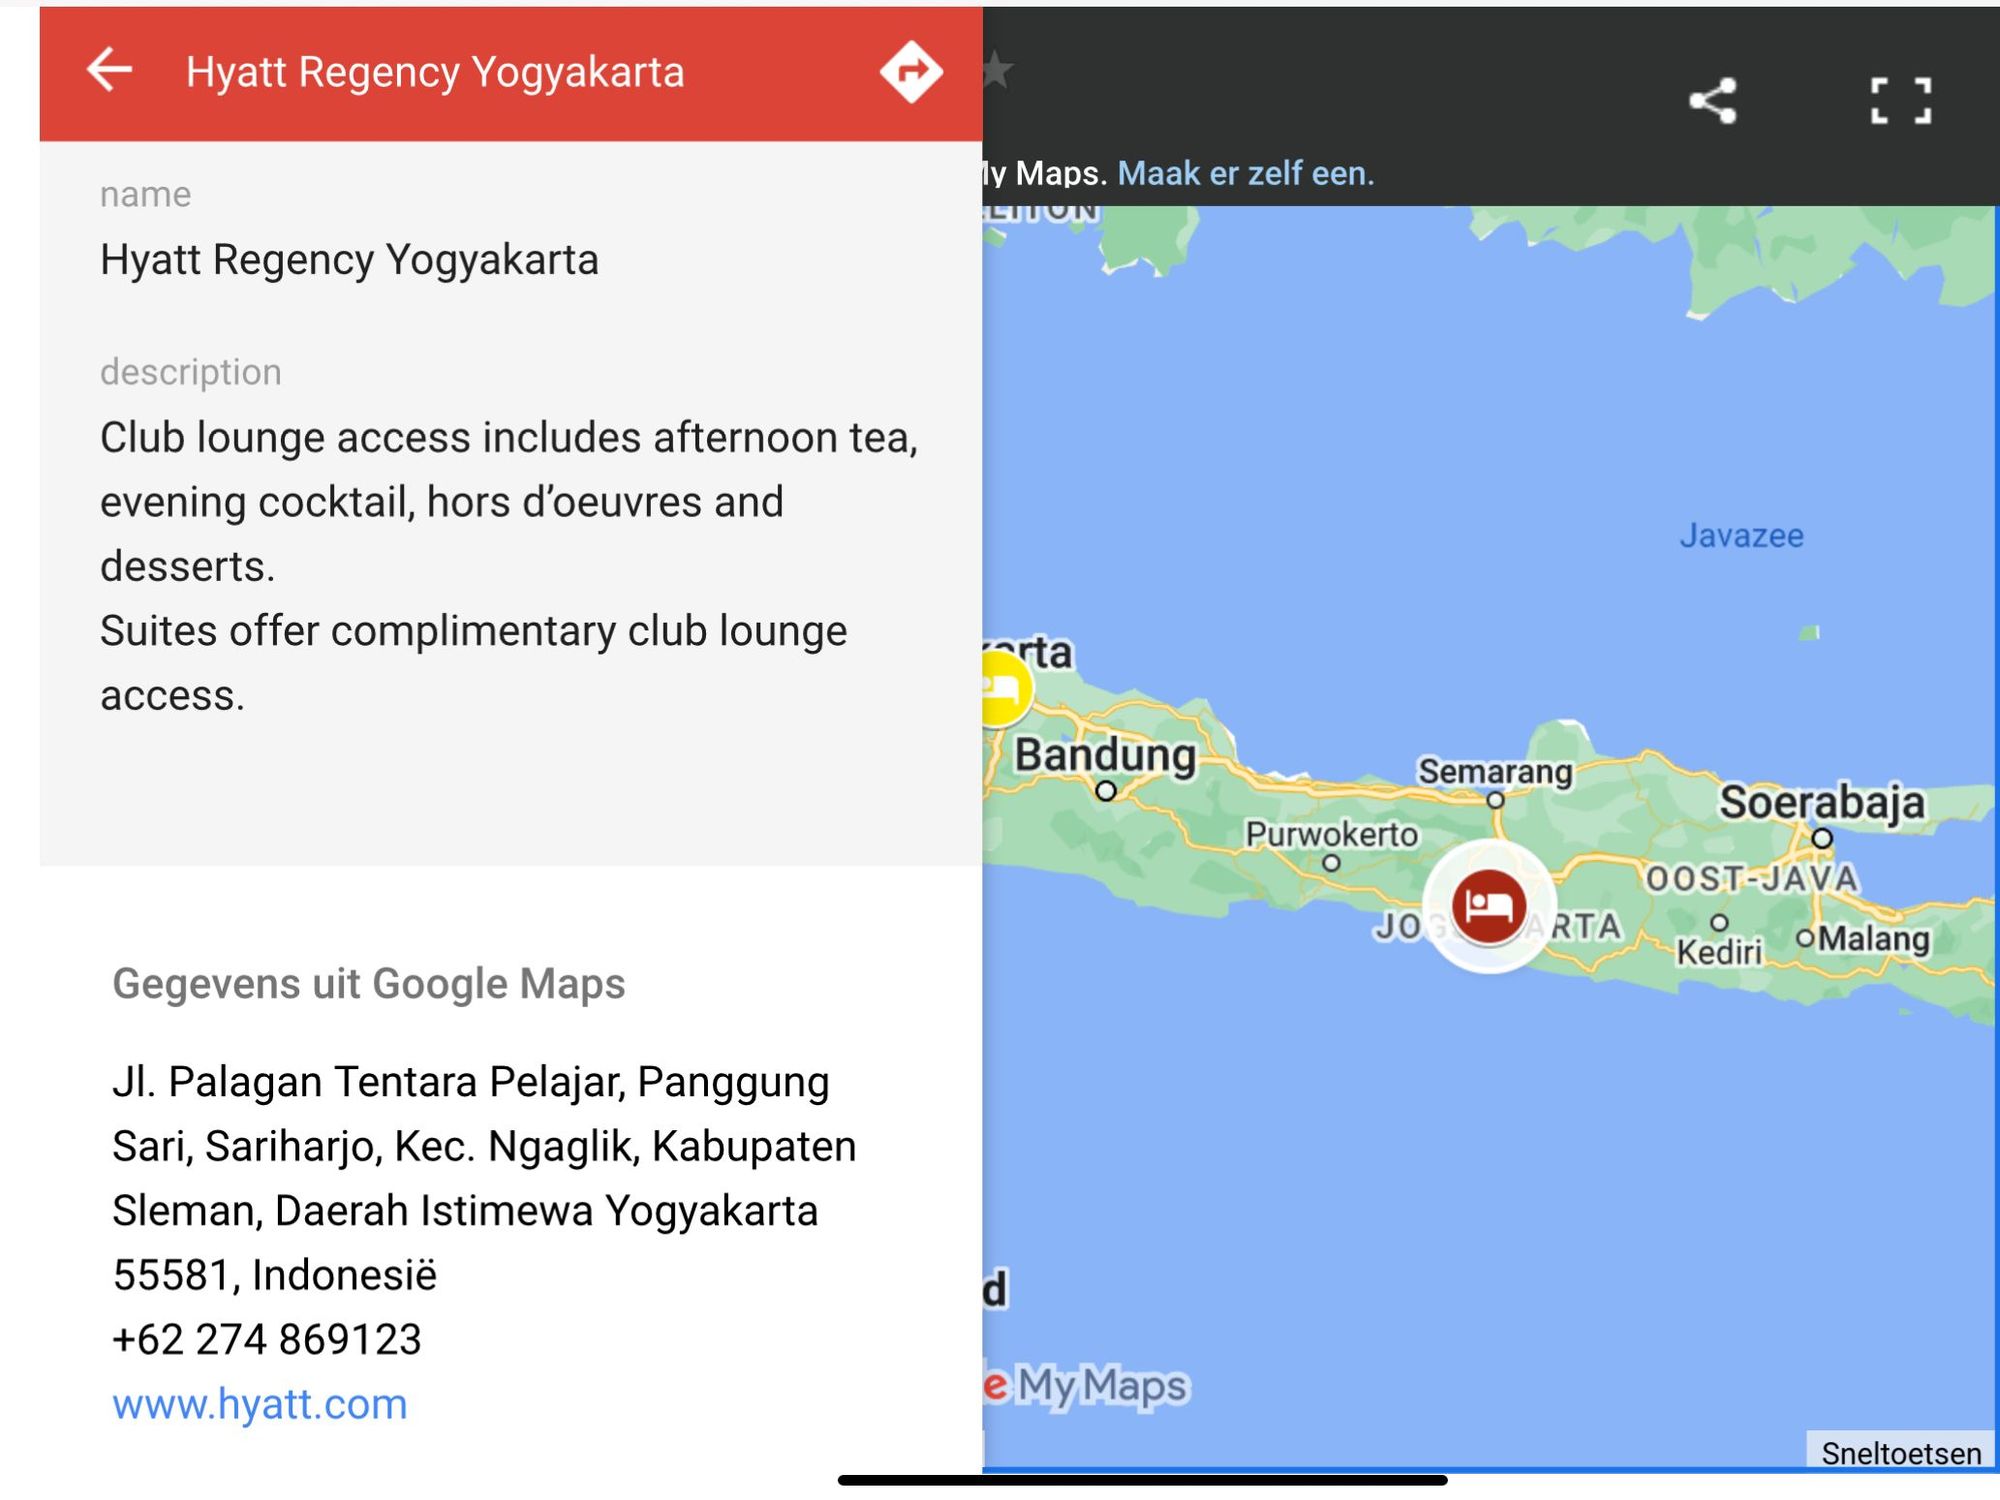The height and width of the screenshot is (1500, 2000).
Task: Click the Purwokerto town label
Action: pyautogui.click(x=1331, y=833)
